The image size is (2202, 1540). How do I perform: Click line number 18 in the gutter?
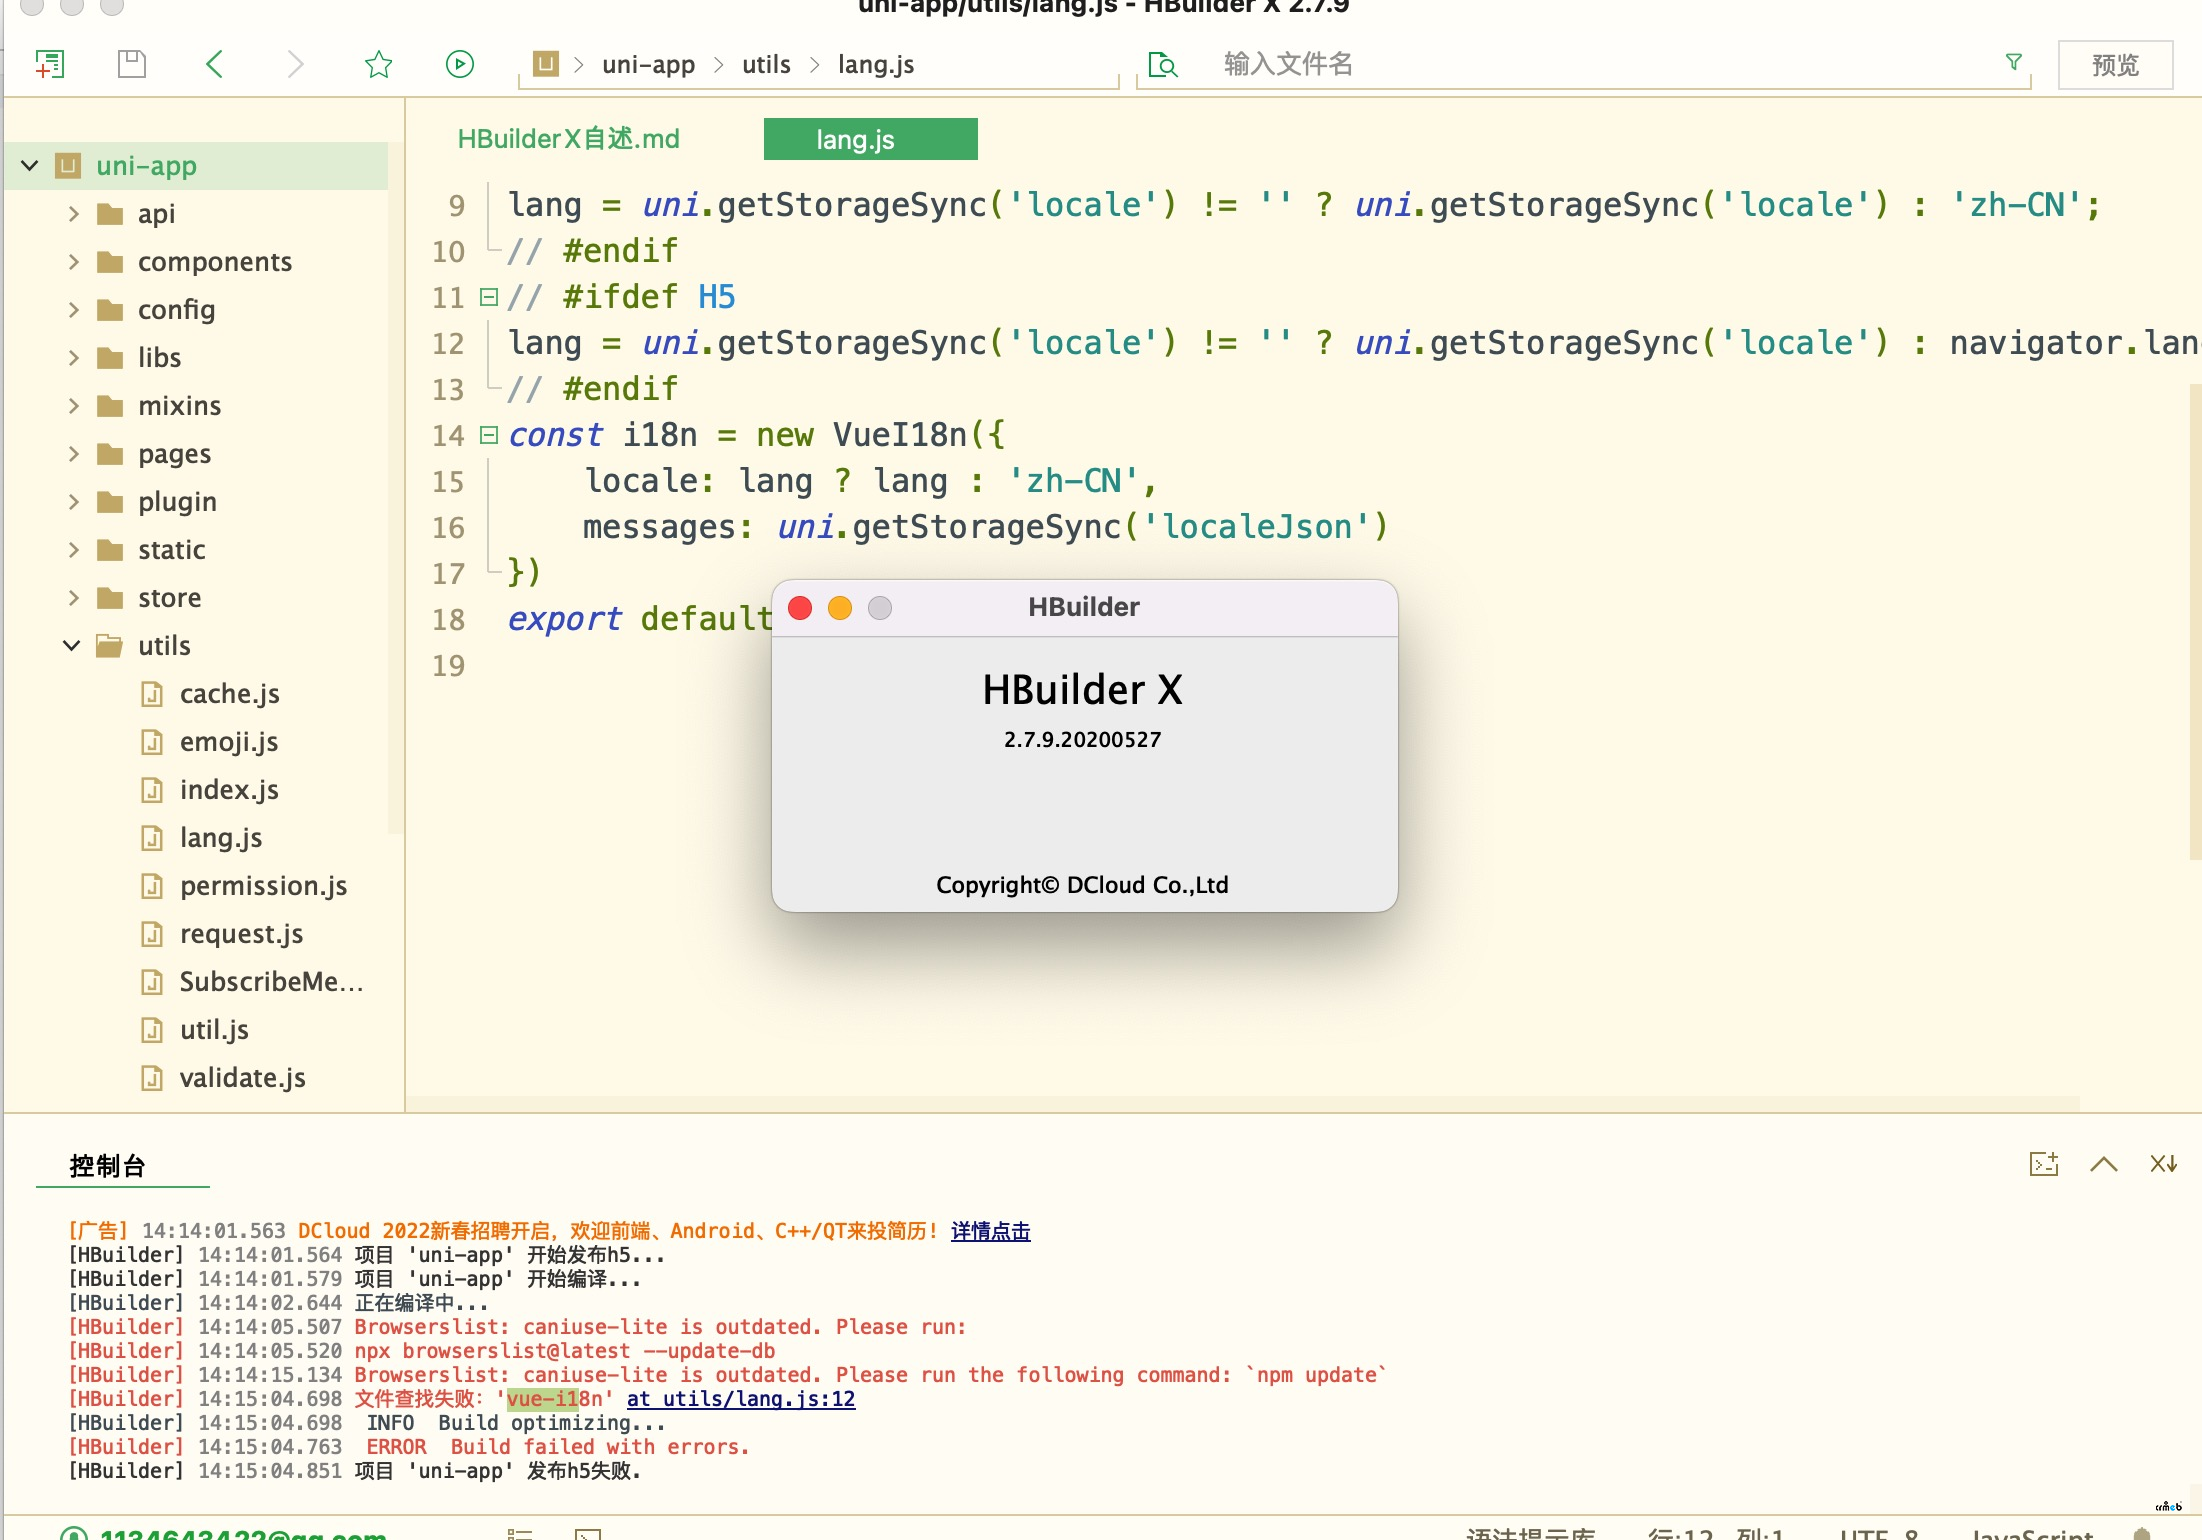pyautogui.click(x=448, y=619)
